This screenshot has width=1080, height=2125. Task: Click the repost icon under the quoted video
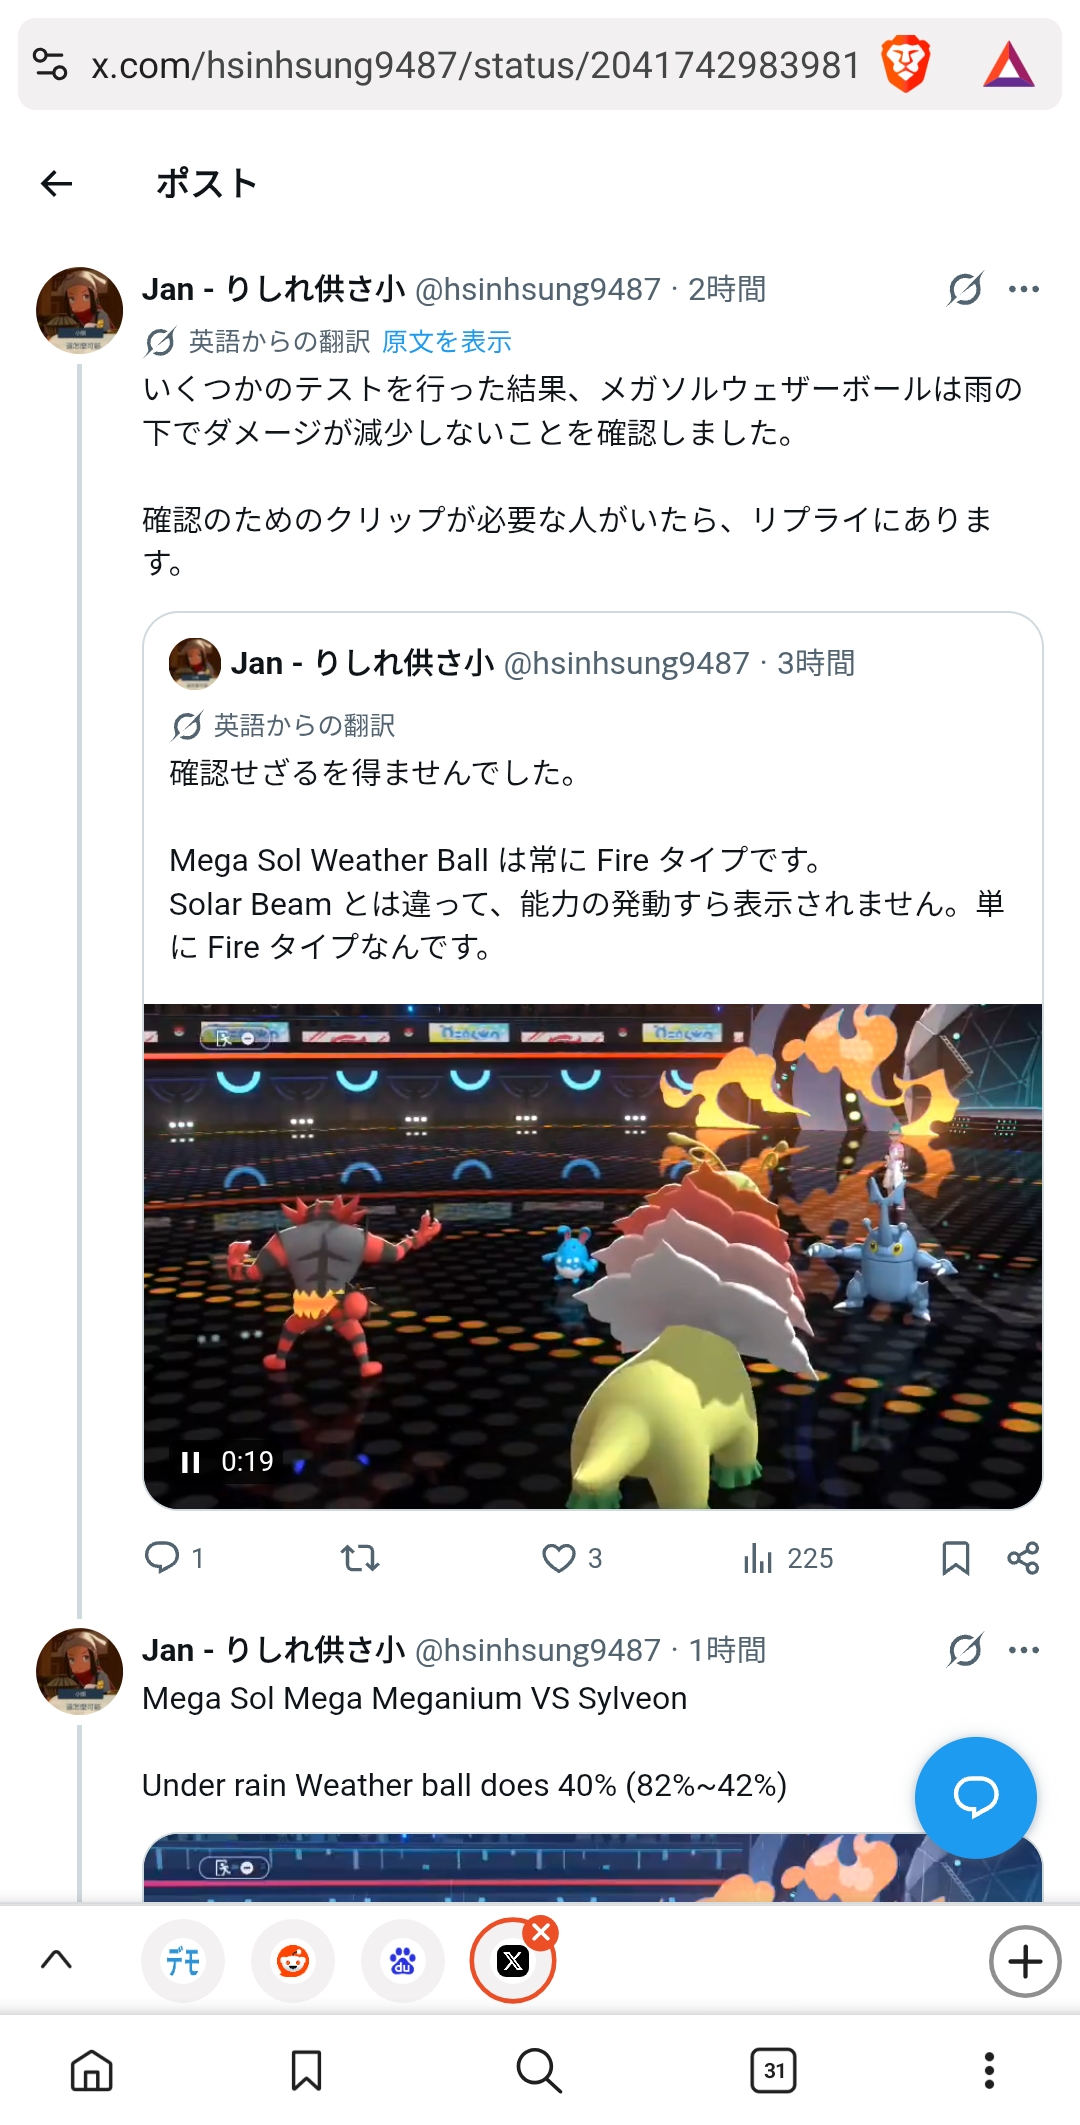tap(360, 1558)
